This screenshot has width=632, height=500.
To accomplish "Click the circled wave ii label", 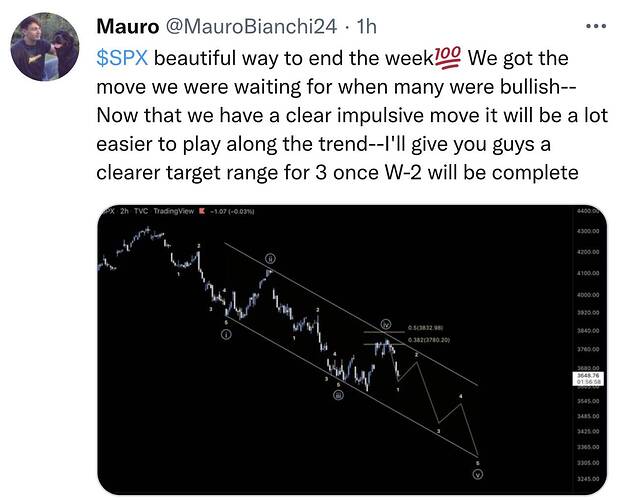I will (x=270, y=258).
